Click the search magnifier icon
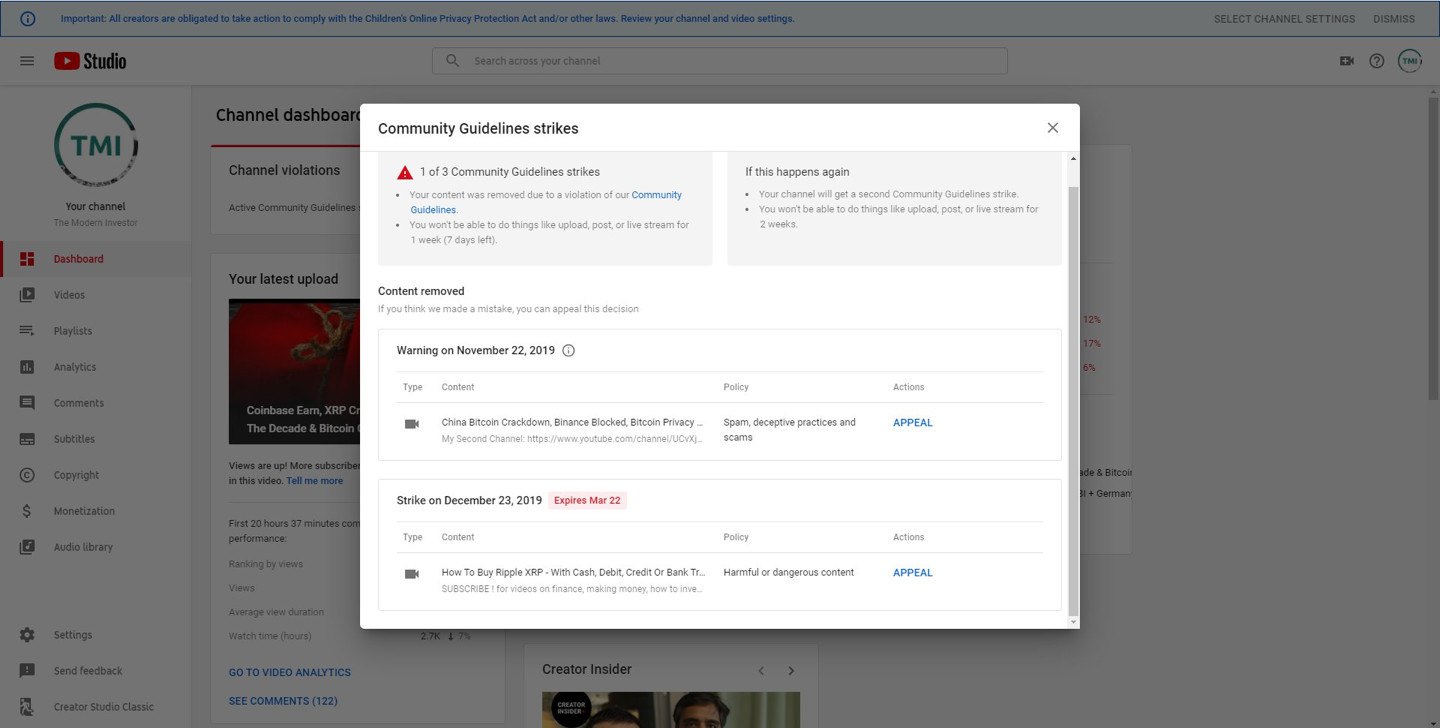This screenshot has height=728, width=1440. pyautogui.click(x=453, y=61)
